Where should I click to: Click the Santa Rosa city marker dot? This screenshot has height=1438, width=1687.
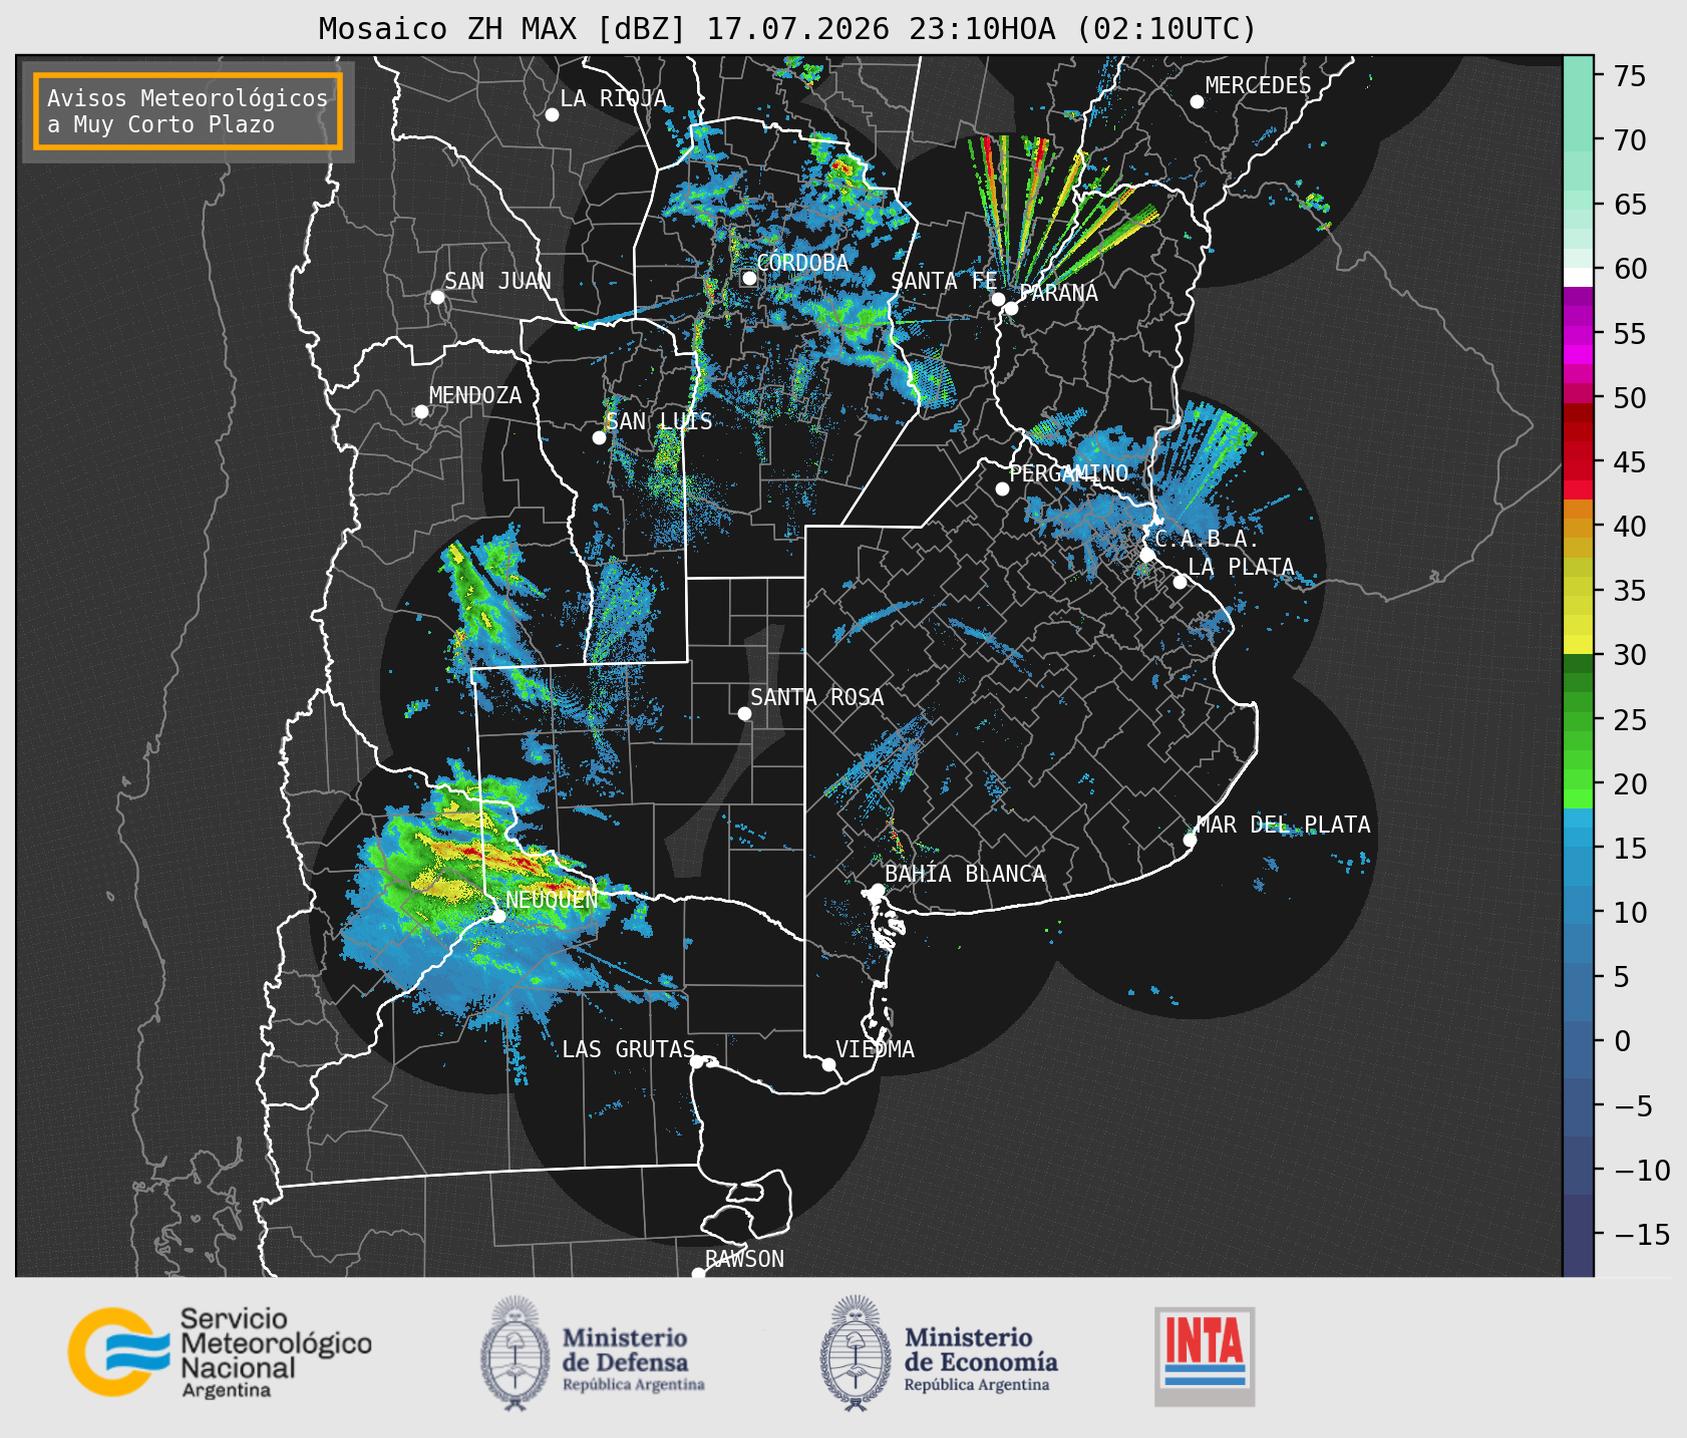[x=744, y=713]
